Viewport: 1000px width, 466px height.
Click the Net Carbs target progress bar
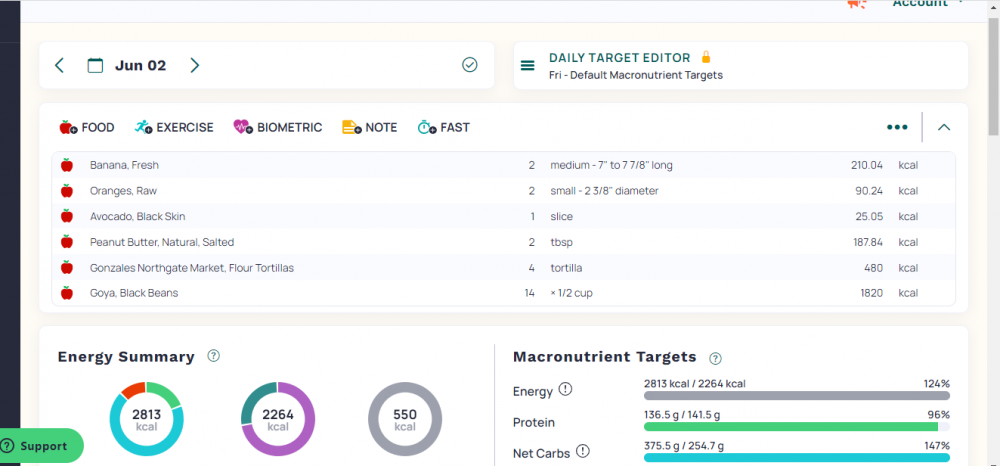pos(797,457)
